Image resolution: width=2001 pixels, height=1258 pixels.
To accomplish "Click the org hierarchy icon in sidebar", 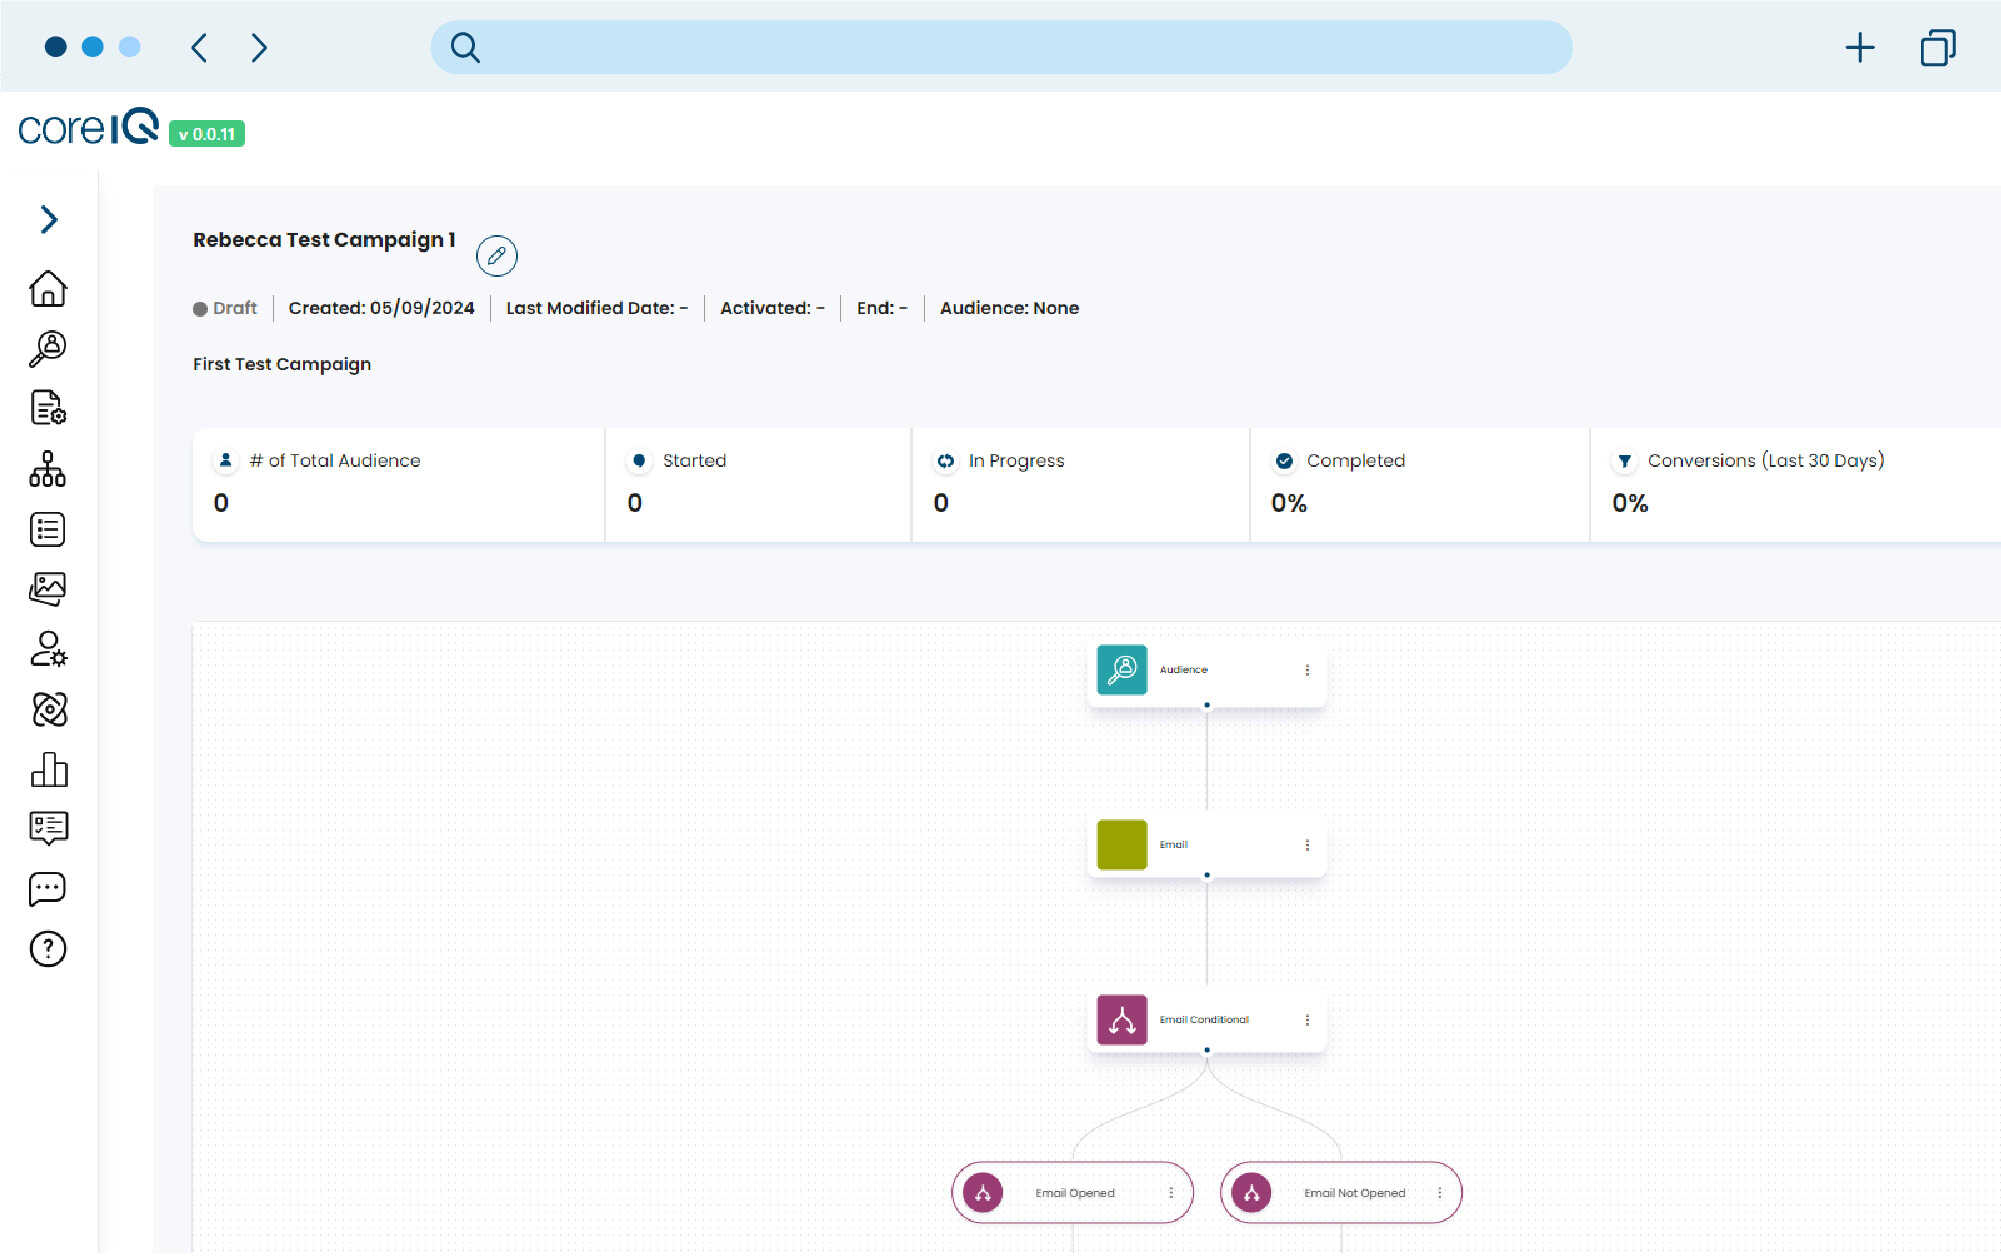I will pos(48,469).
